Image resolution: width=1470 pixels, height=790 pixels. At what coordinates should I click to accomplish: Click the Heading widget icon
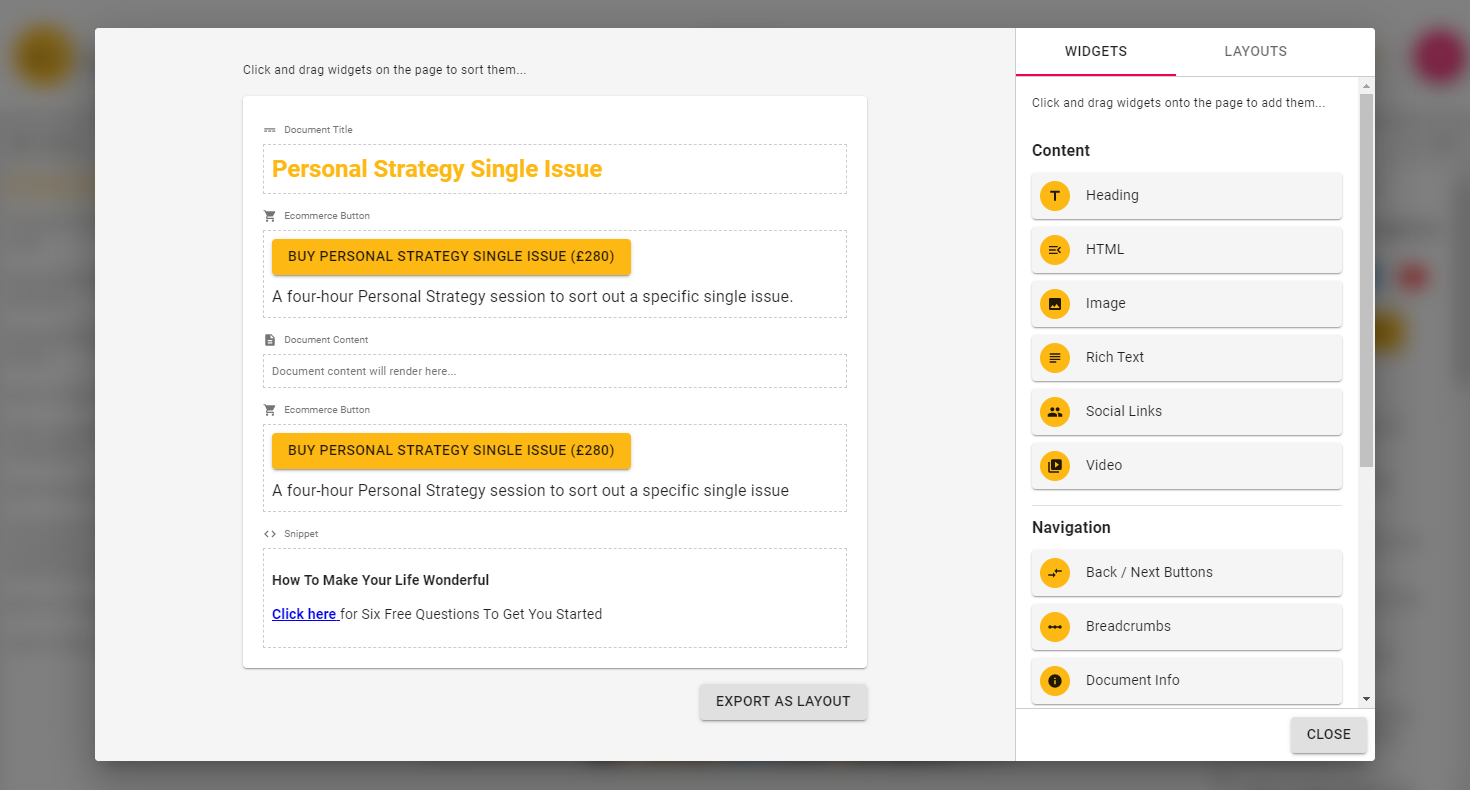tap(1055, 196)
